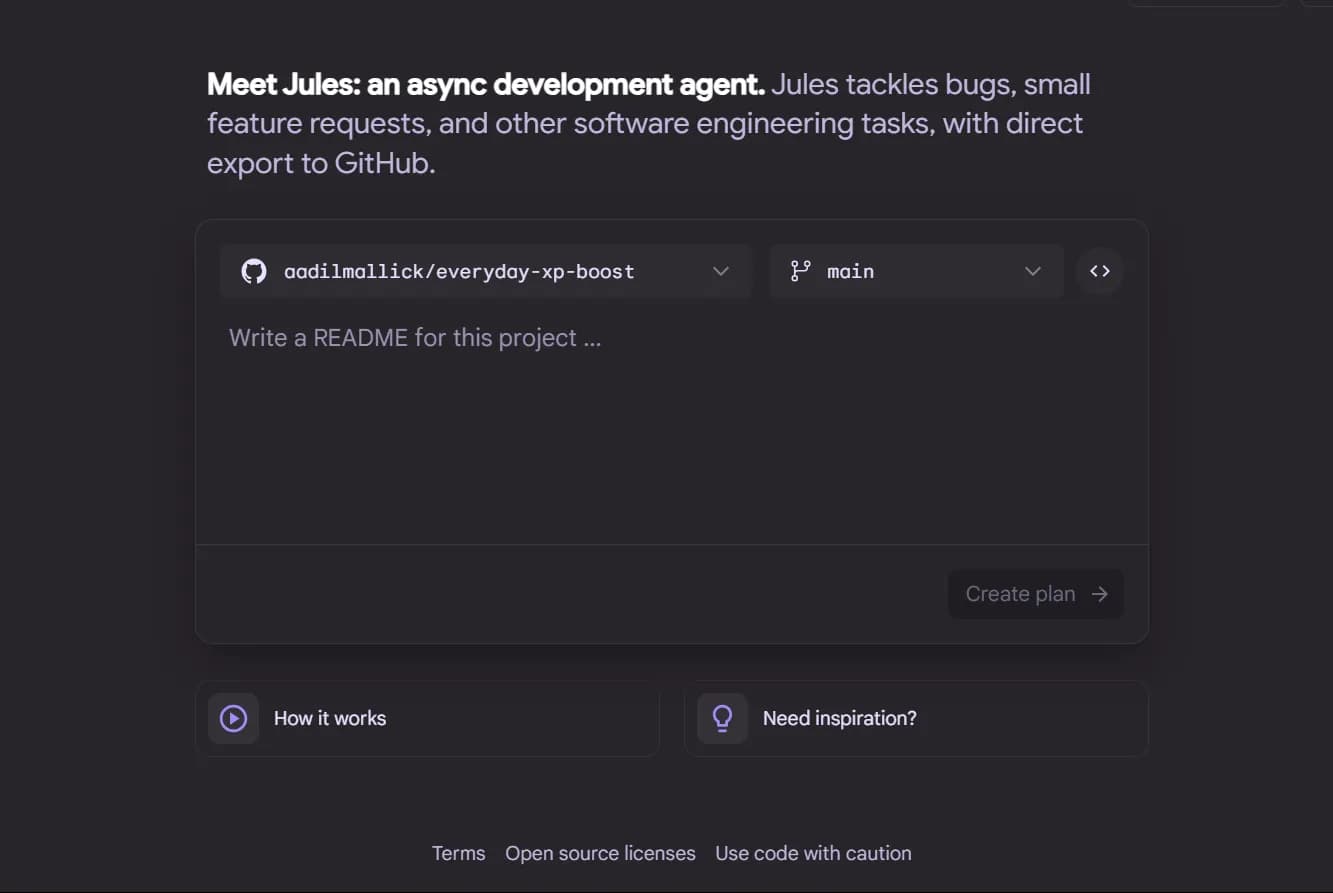Image resolution: width=1333 pixels, height=893 pixels.
Task: Expand the repository dropdown chevron
Action: 721,271
